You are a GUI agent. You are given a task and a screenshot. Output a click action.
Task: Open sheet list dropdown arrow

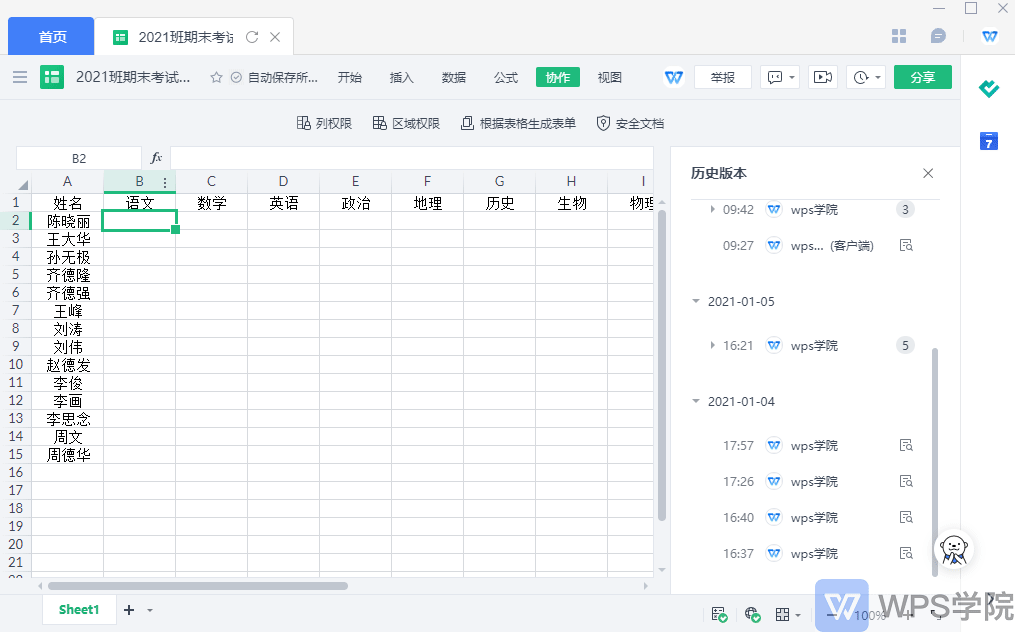tap(150, 610)
